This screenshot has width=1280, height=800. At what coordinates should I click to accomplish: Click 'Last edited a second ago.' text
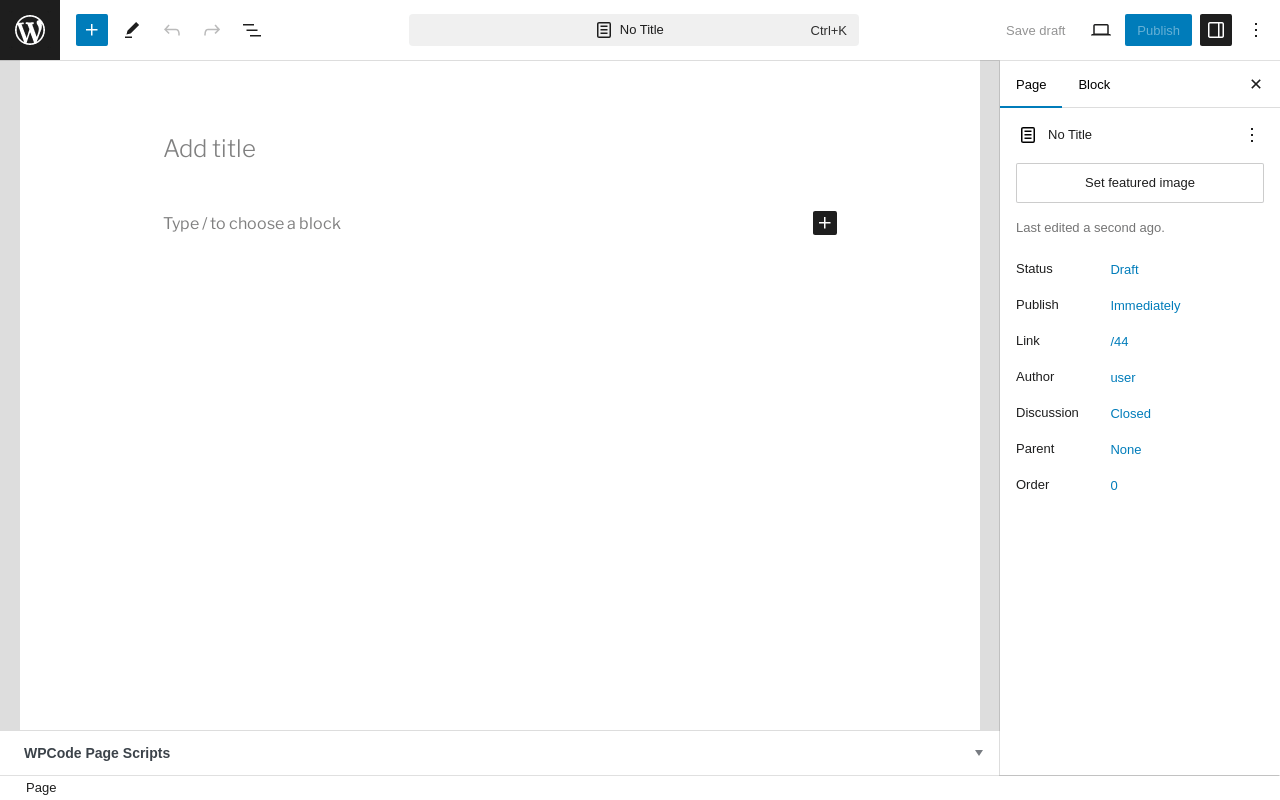[x=1090, y=227]
